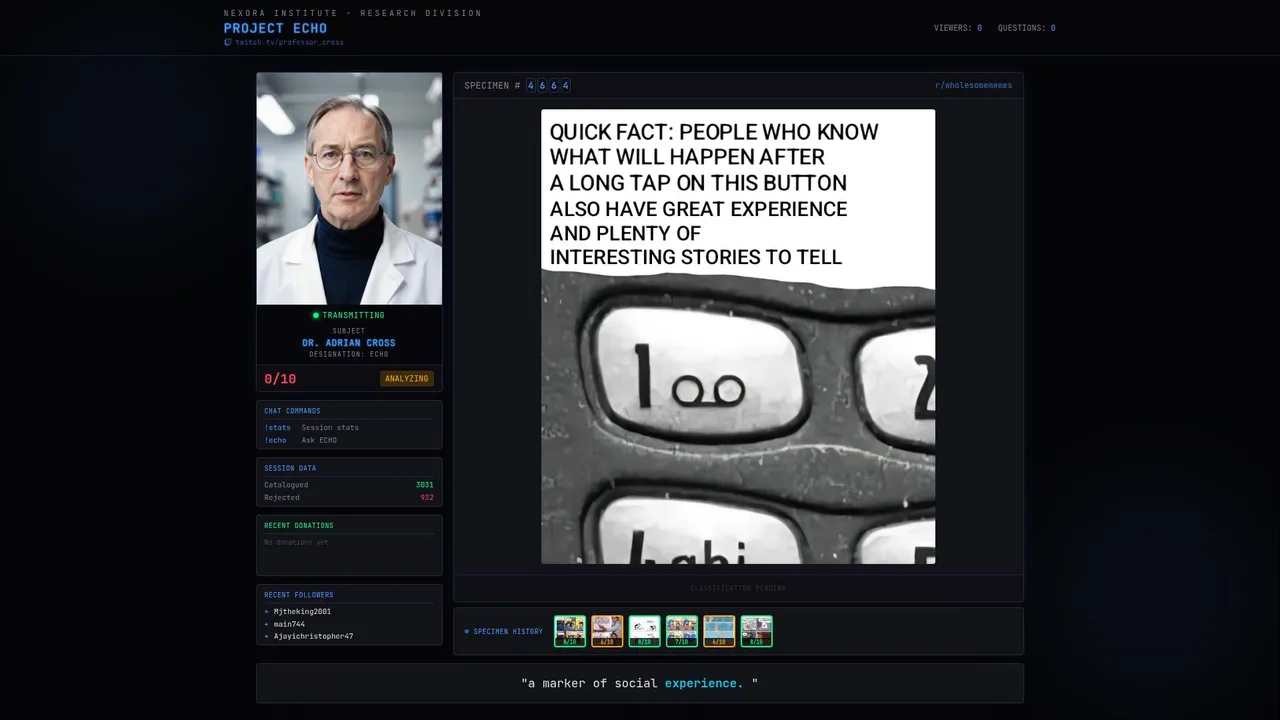Click the meme specimen image
This screenshot has width=1280, height=720.
coord(738,337)
